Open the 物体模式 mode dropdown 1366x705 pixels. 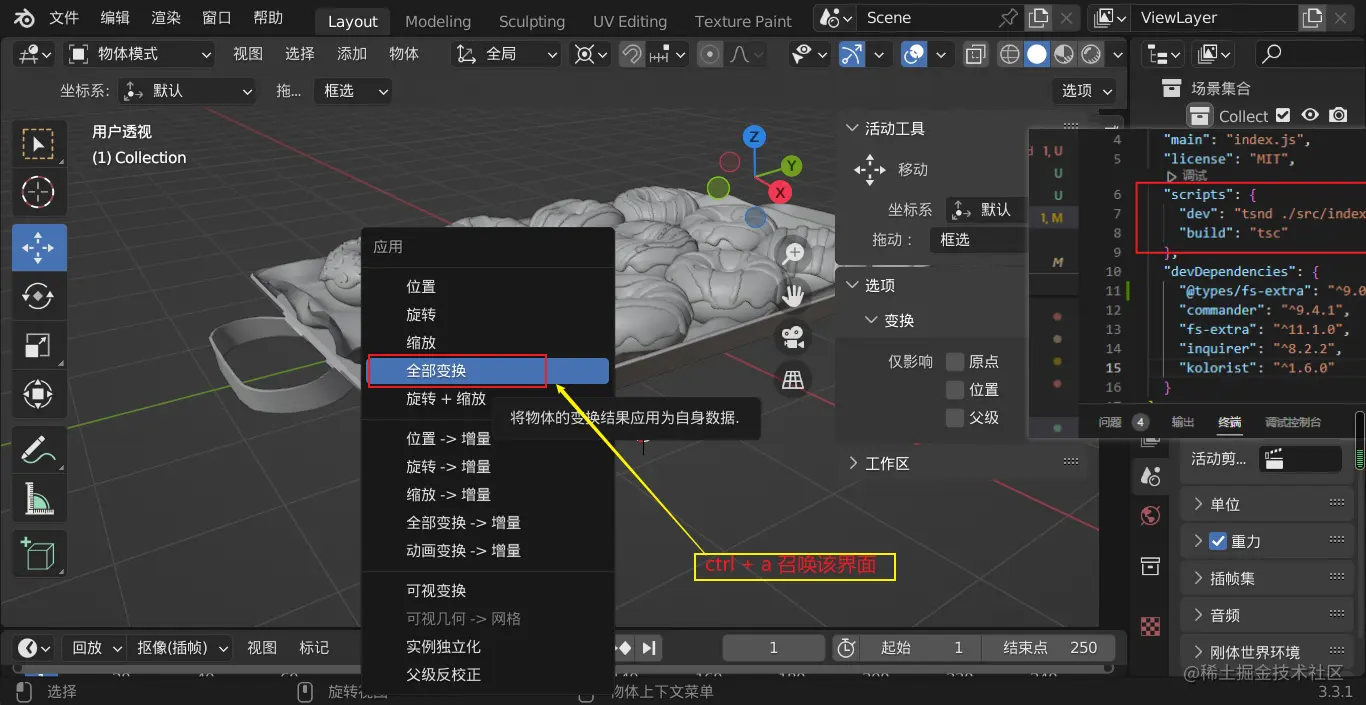tap(140, 54)
